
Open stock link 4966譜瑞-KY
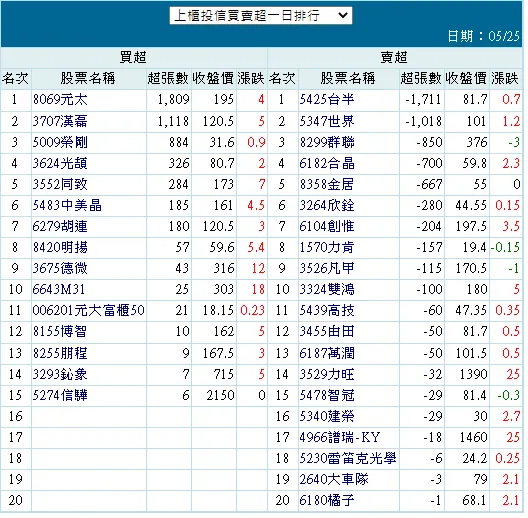click(340, 437)
